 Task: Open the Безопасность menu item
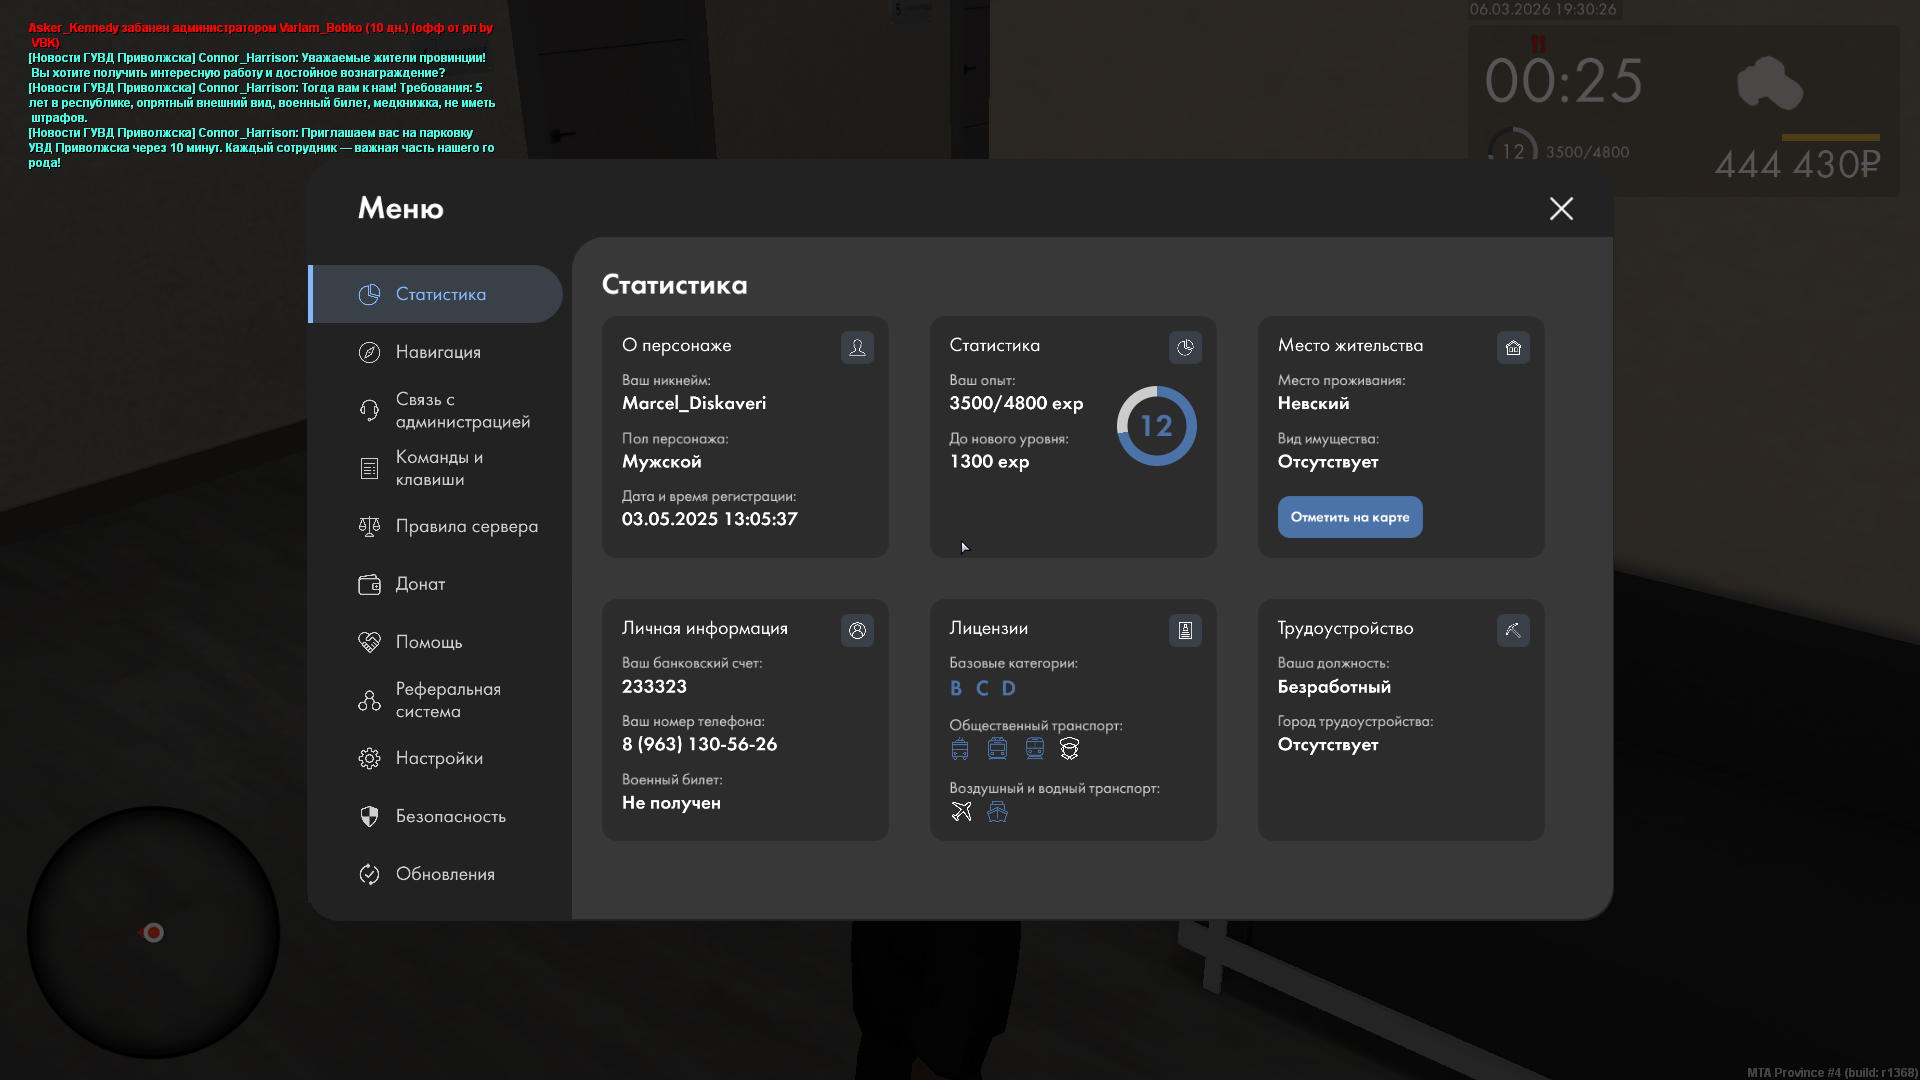pos(450,816)
